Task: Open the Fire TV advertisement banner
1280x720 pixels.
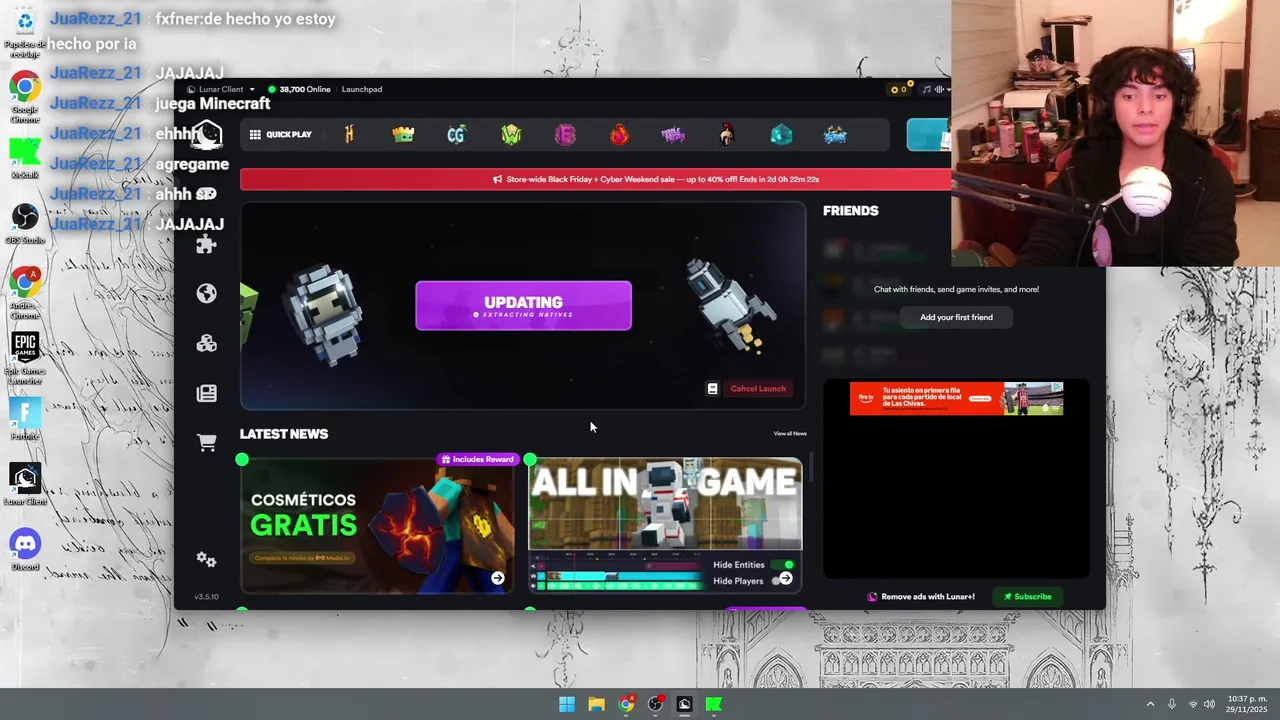Action: pyautogui.click(x=956, y=398)
